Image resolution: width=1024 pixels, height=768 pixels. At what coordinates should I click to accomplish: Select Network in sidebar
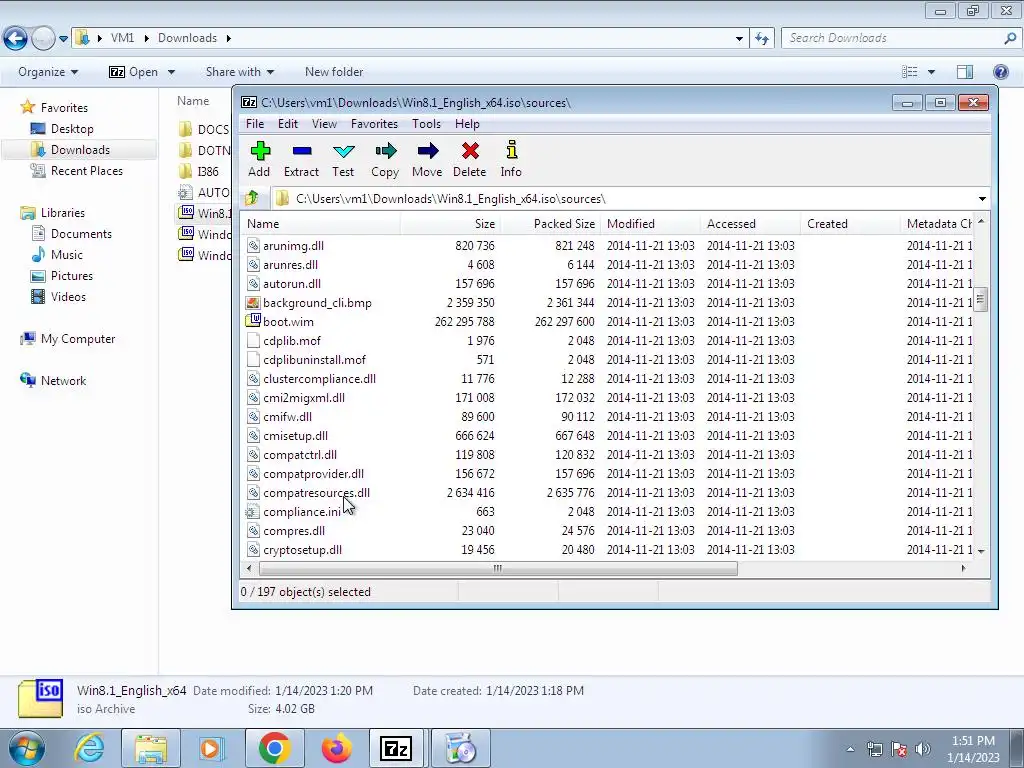[63, 381]
